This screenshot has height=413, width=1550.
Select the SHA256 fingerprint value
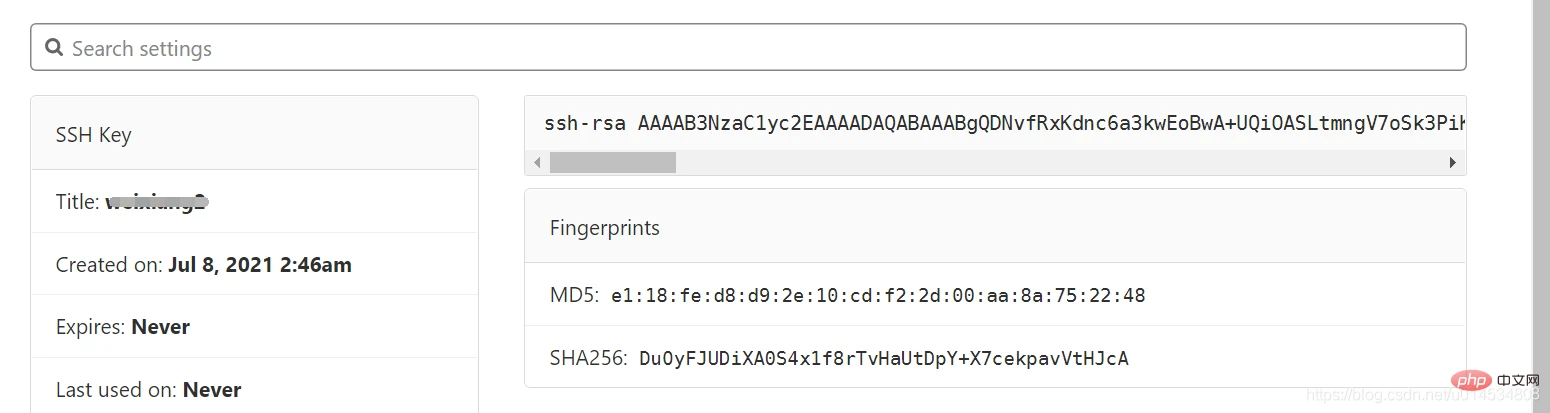coord(883,358)
